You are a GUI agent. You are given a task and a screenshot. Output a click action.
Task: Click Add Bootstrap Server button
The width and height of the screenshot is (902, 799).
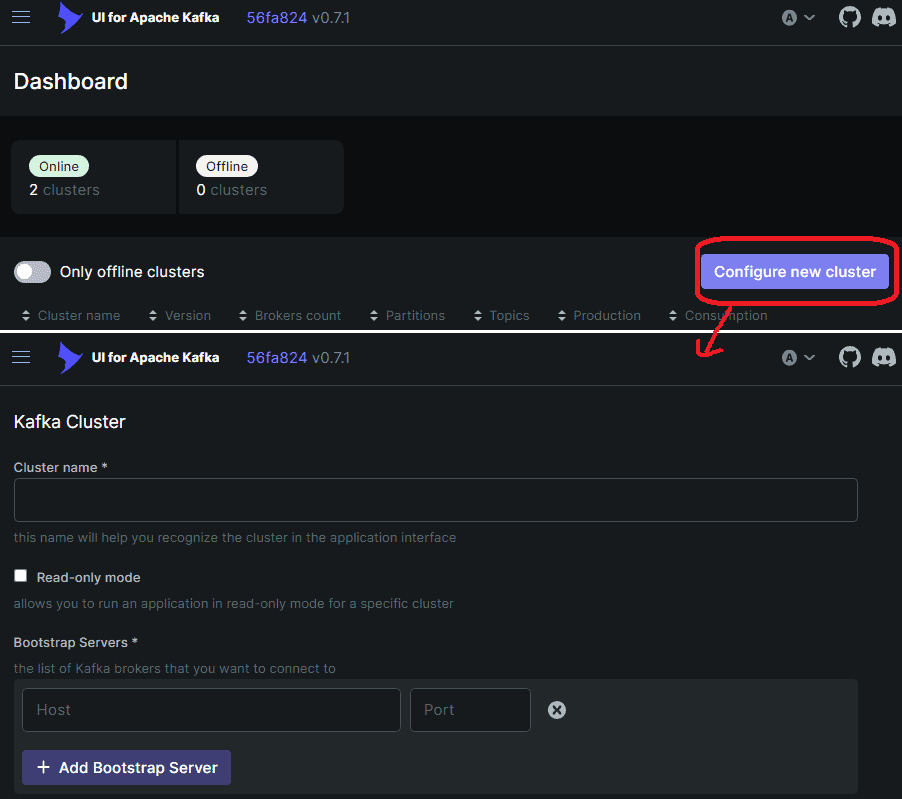coord(127,767)
